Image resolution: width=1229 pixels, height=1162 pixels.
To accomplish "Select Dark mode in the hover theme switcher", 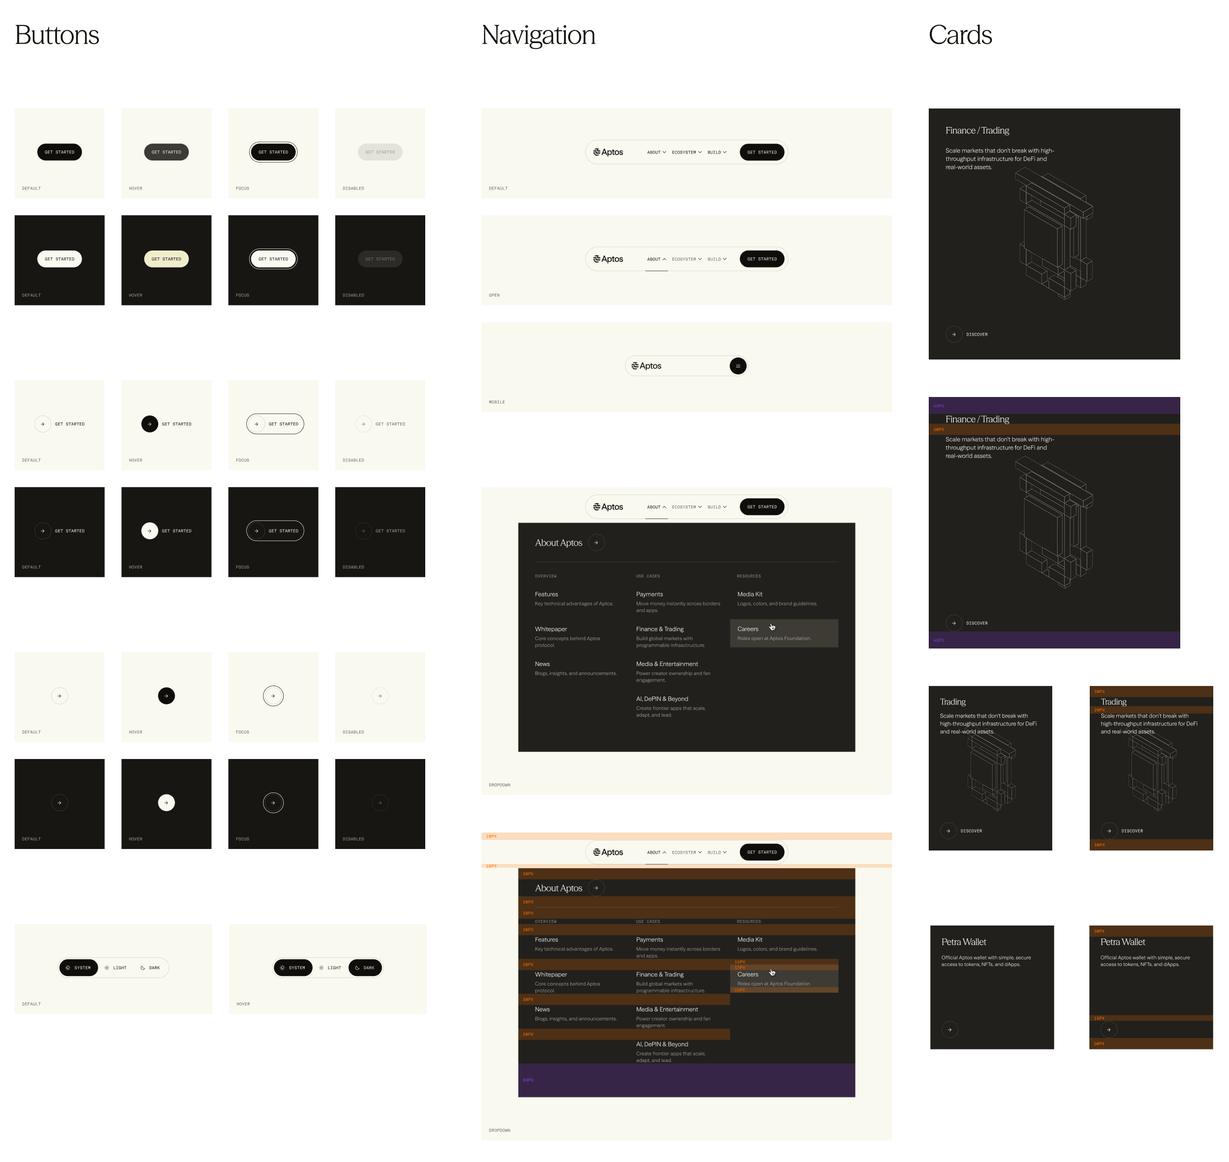I will [x=365, y=967].
